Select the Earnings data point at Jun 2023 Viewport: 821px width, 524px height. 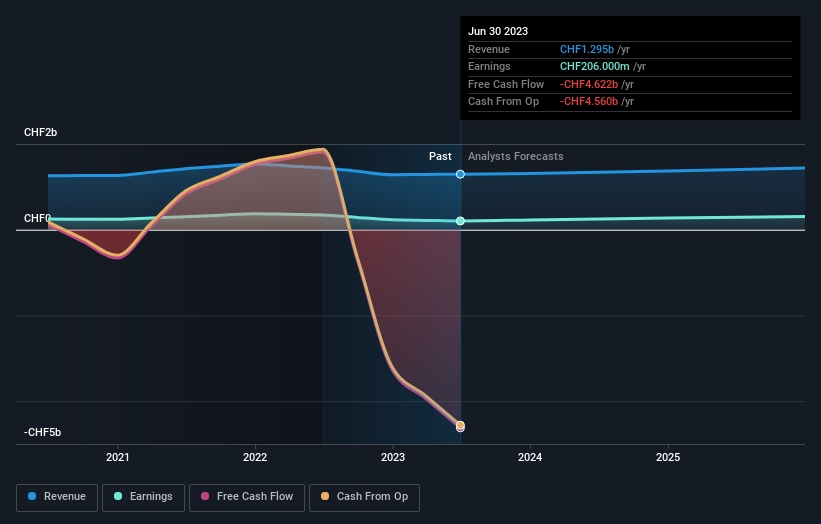coord(460,221)
